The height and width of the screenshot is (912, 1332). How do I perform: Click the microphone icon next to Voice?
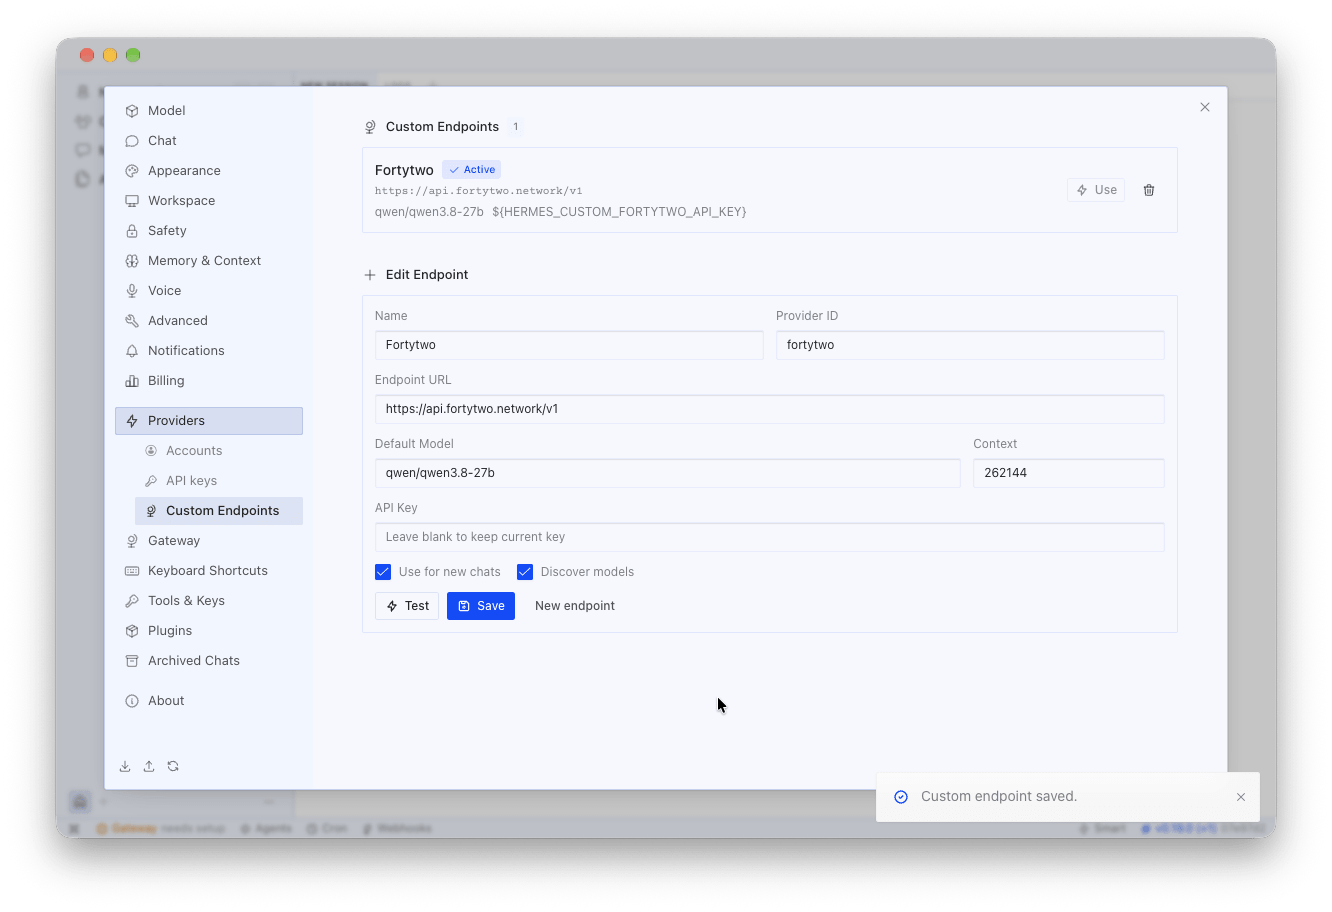[132, 291]
